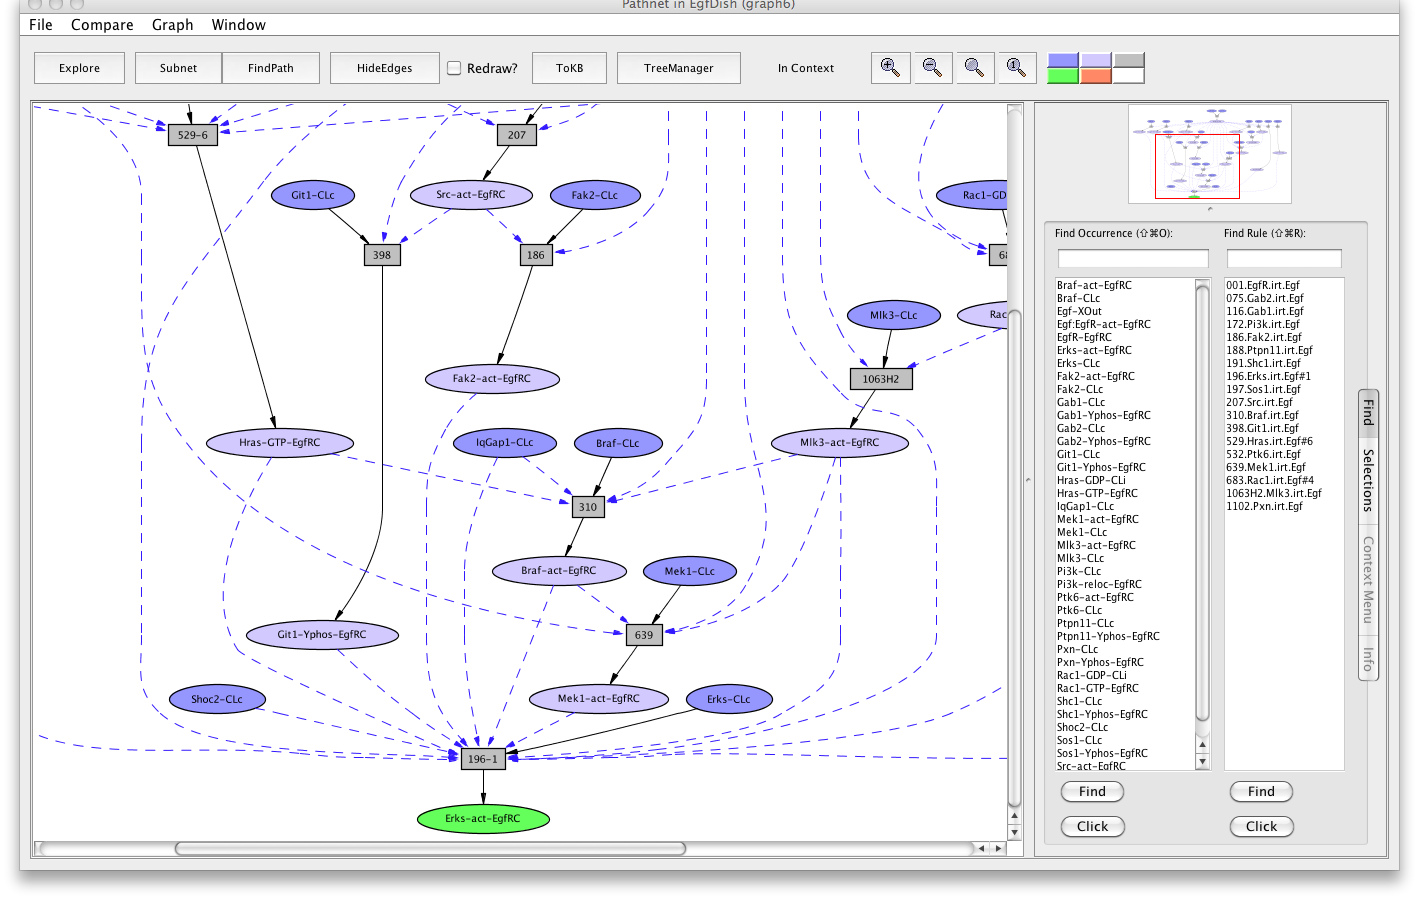Select the 196-1 rule node
Screen dimensions: 1419x900
pyautogui.click(x=483, y=759)
